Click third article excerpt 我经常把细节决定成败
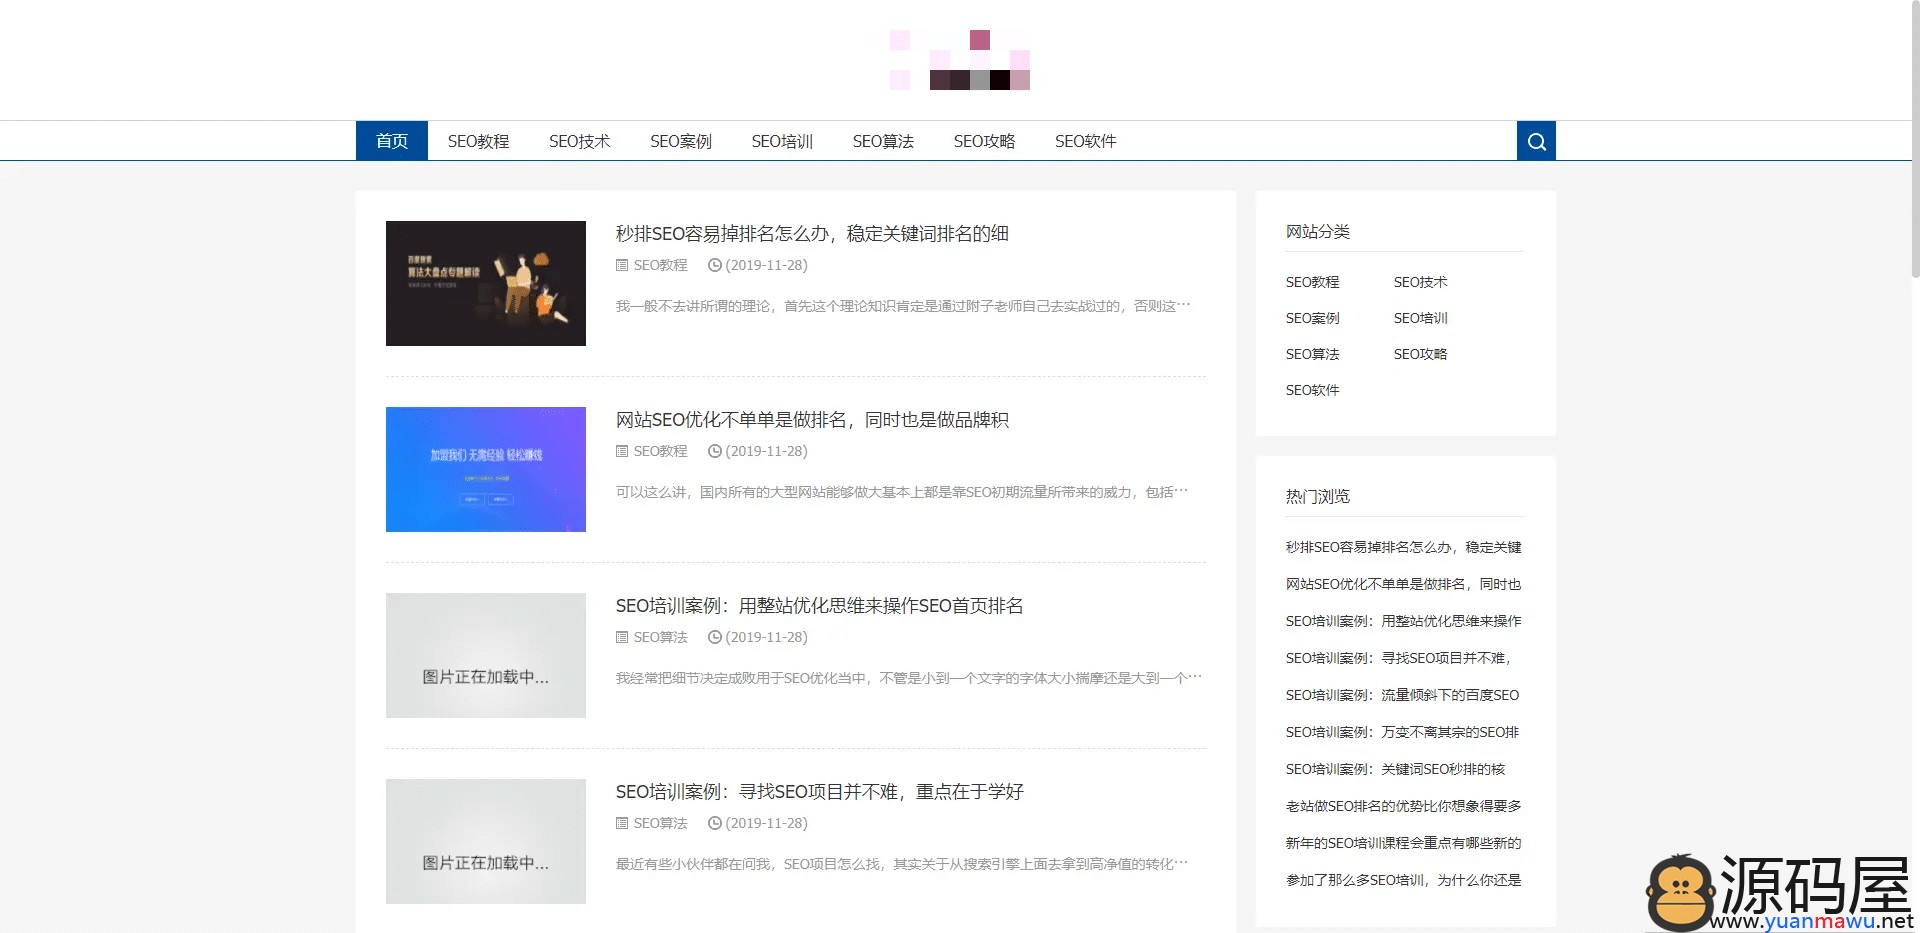Screen dimensions: 1920x933 [x=909, y=678]
